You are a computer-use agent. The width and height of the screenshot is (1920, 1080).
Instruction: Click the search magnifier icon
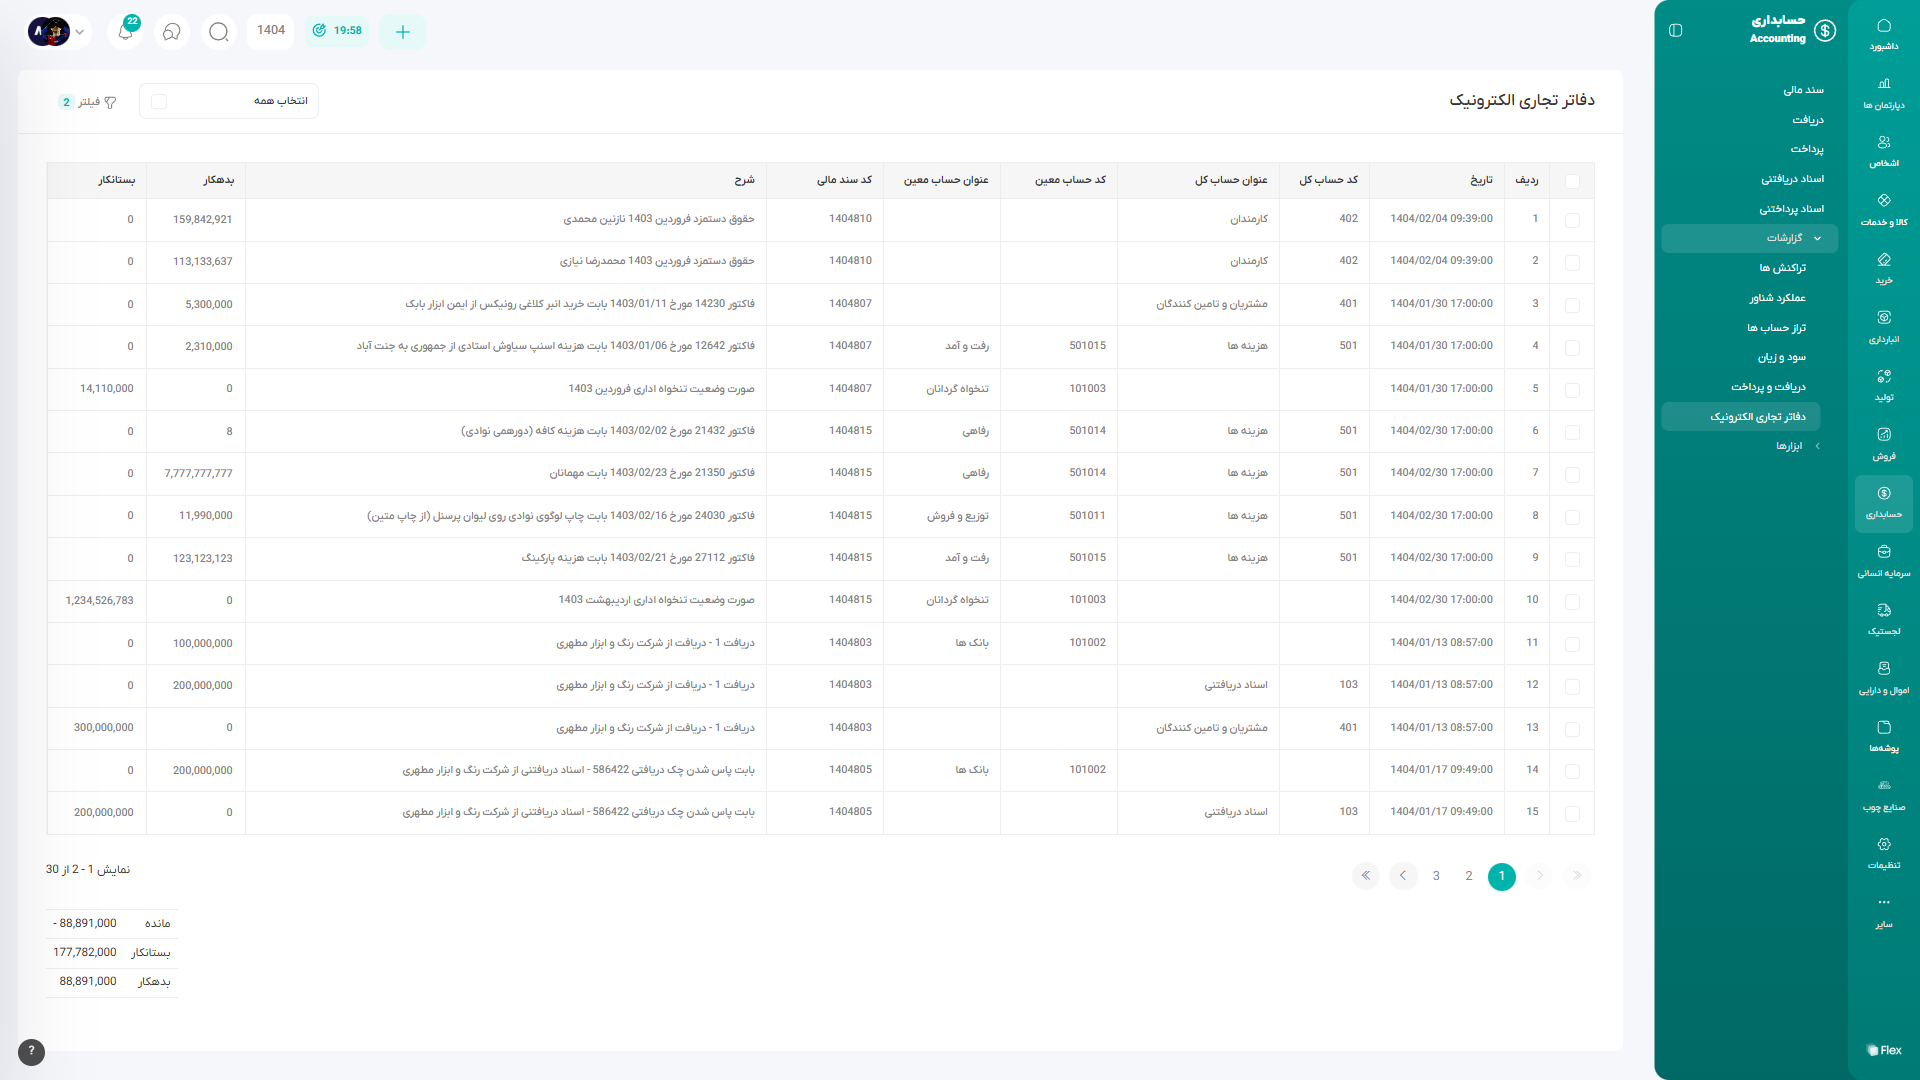[218, 32]
